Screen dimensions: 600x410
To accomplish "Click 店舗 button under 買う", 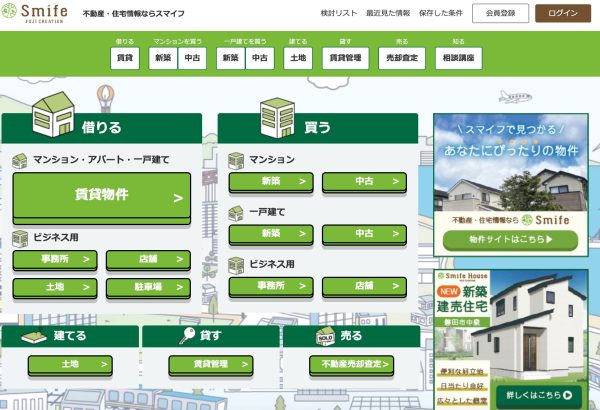I will click(365, 287).
